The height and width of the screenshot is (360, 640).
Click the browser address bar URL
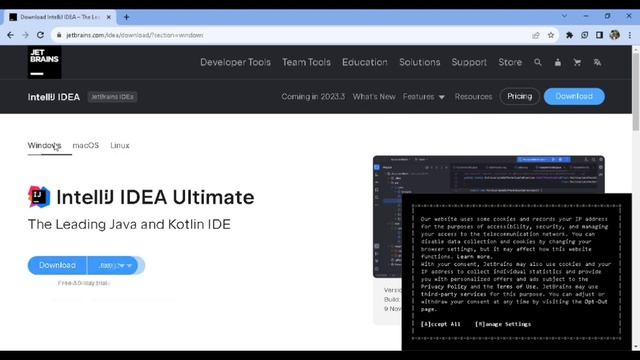135,35
